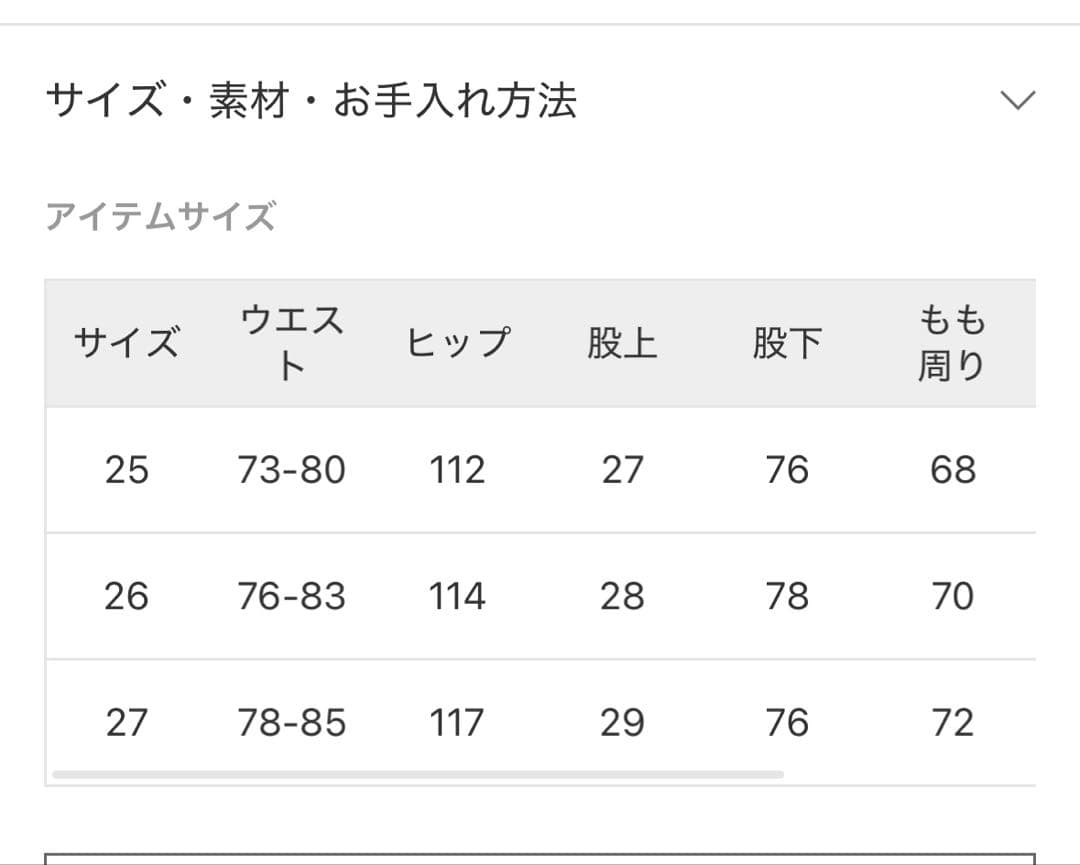The height and width of the screenshot is (865, 1080).
Task: Click the 股上 value 29 for size 27
Action: pyautogui.click(x=623, y=721)
